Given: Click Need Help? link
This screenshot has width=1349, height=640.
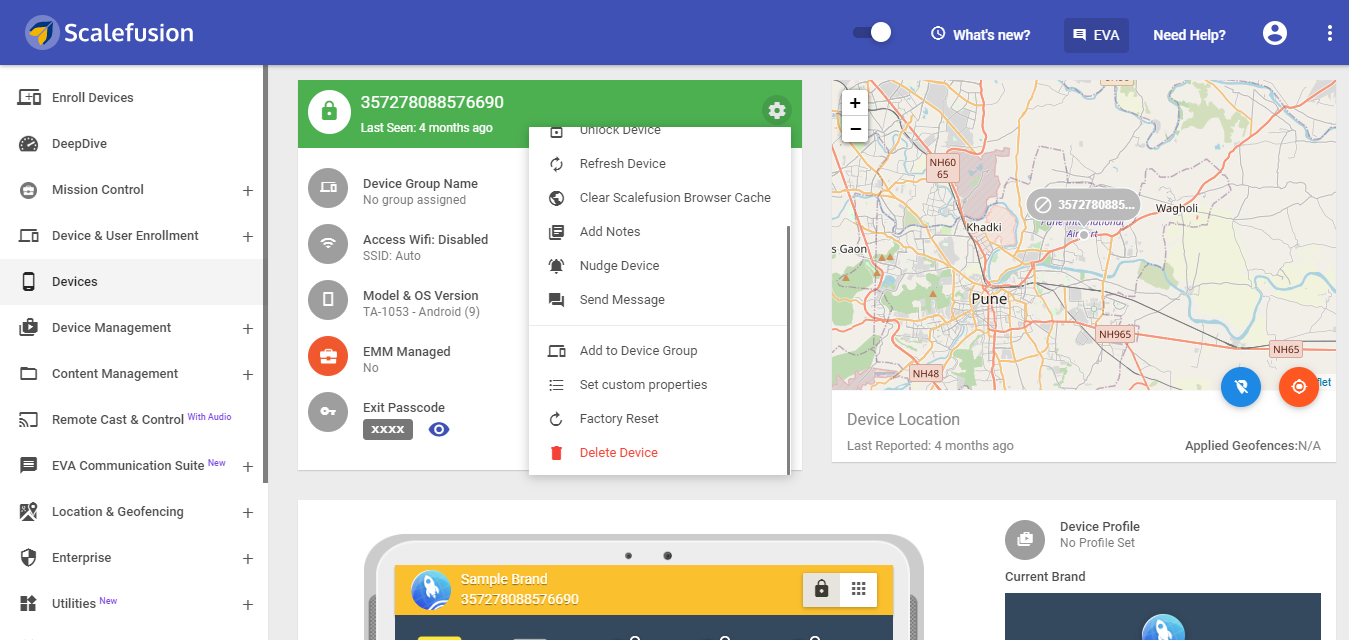Looking at the screenshot, I should click(1189, 34).
